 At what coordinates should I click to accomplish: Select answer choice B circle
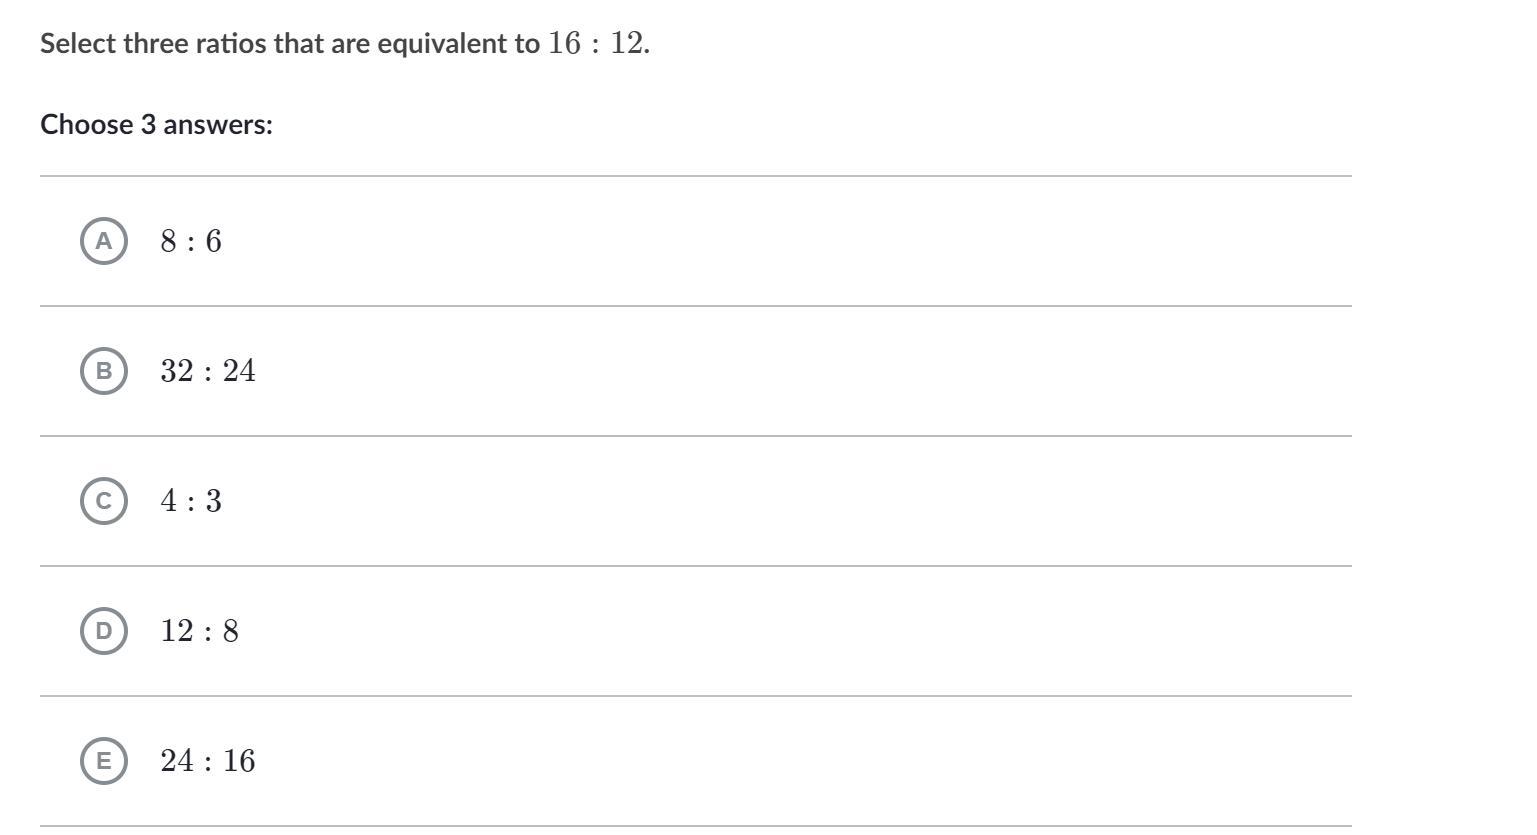click(x=104, y=371)
